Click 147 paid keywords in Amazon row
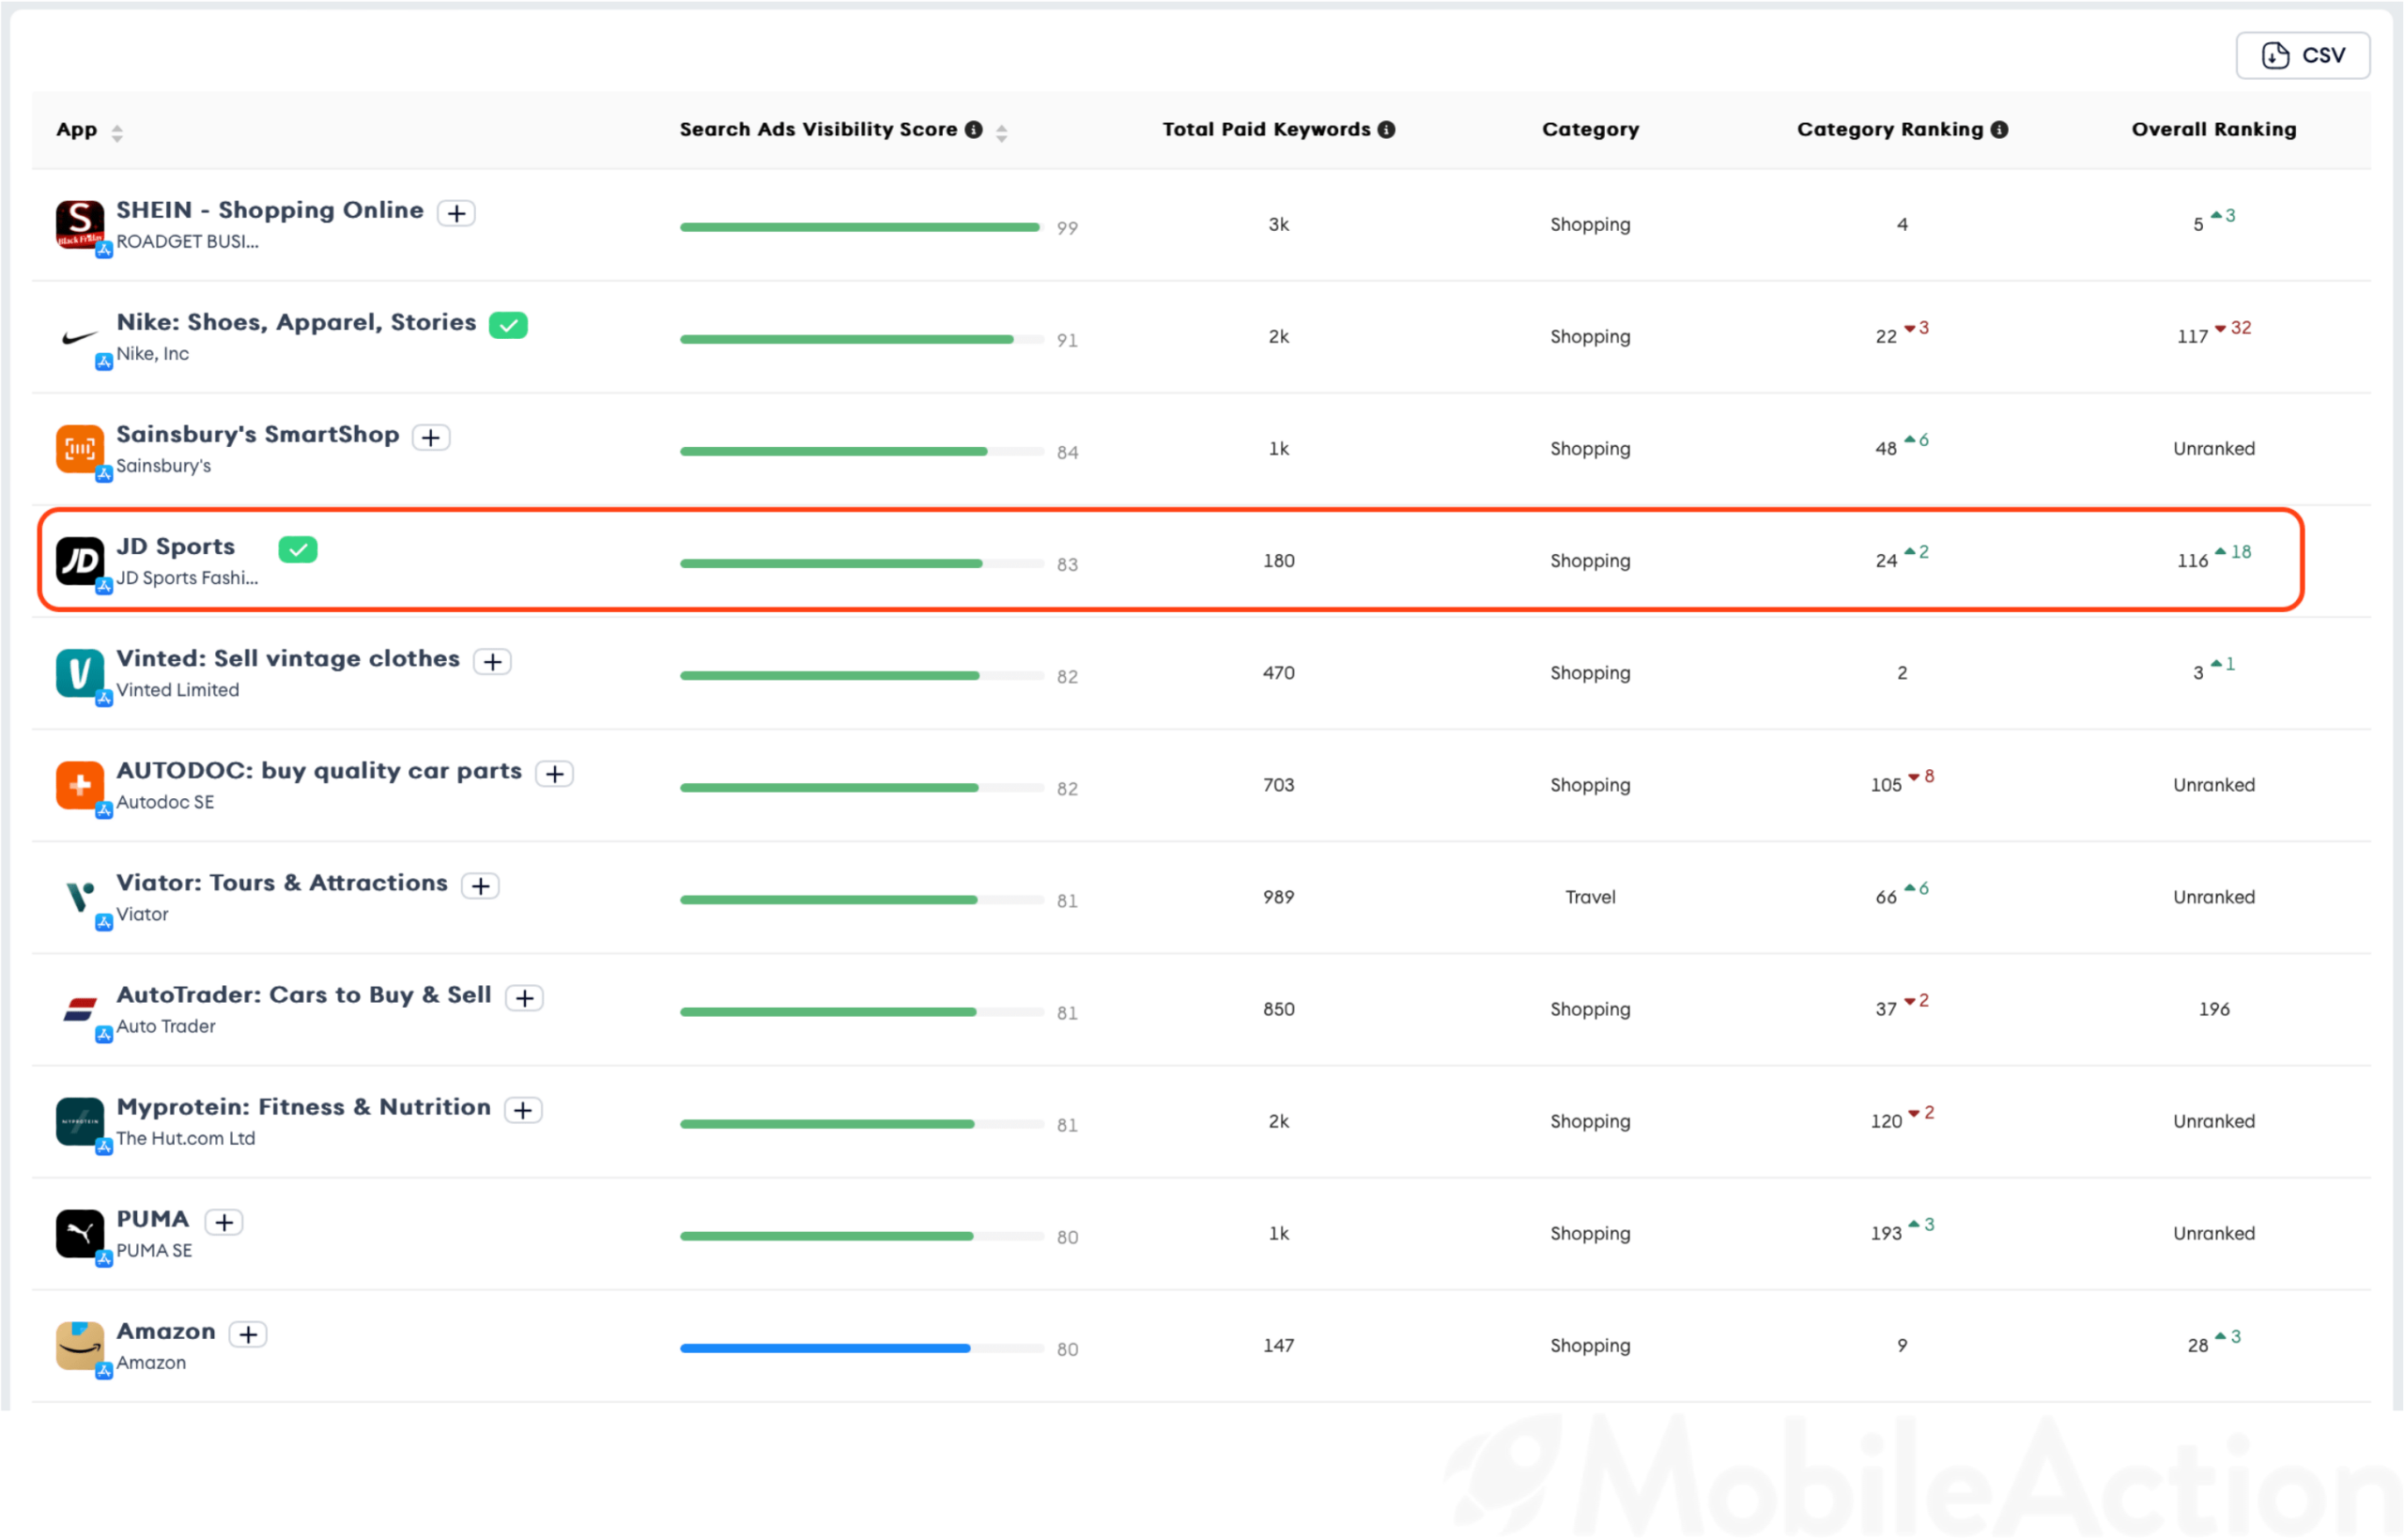 tap(1278, 1345)
